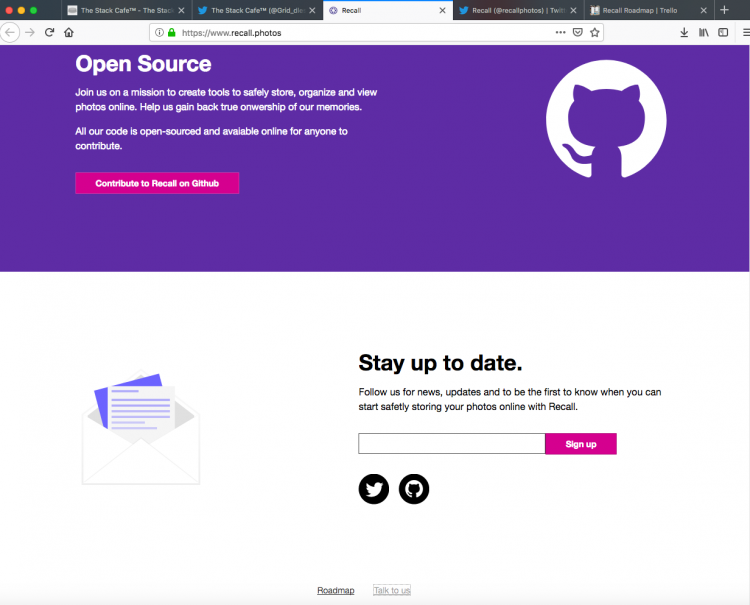Reload the current page
750x605 pixels.
[x=49, y=33]
